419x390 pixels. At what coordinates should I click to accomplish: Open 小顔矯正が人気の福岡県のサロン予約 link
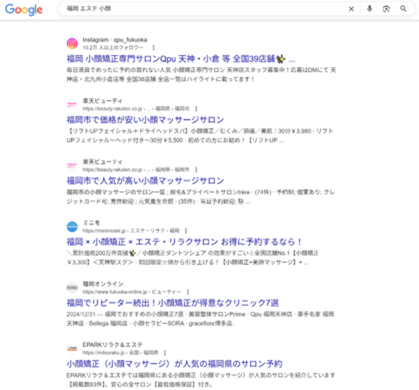pos(174,364)
